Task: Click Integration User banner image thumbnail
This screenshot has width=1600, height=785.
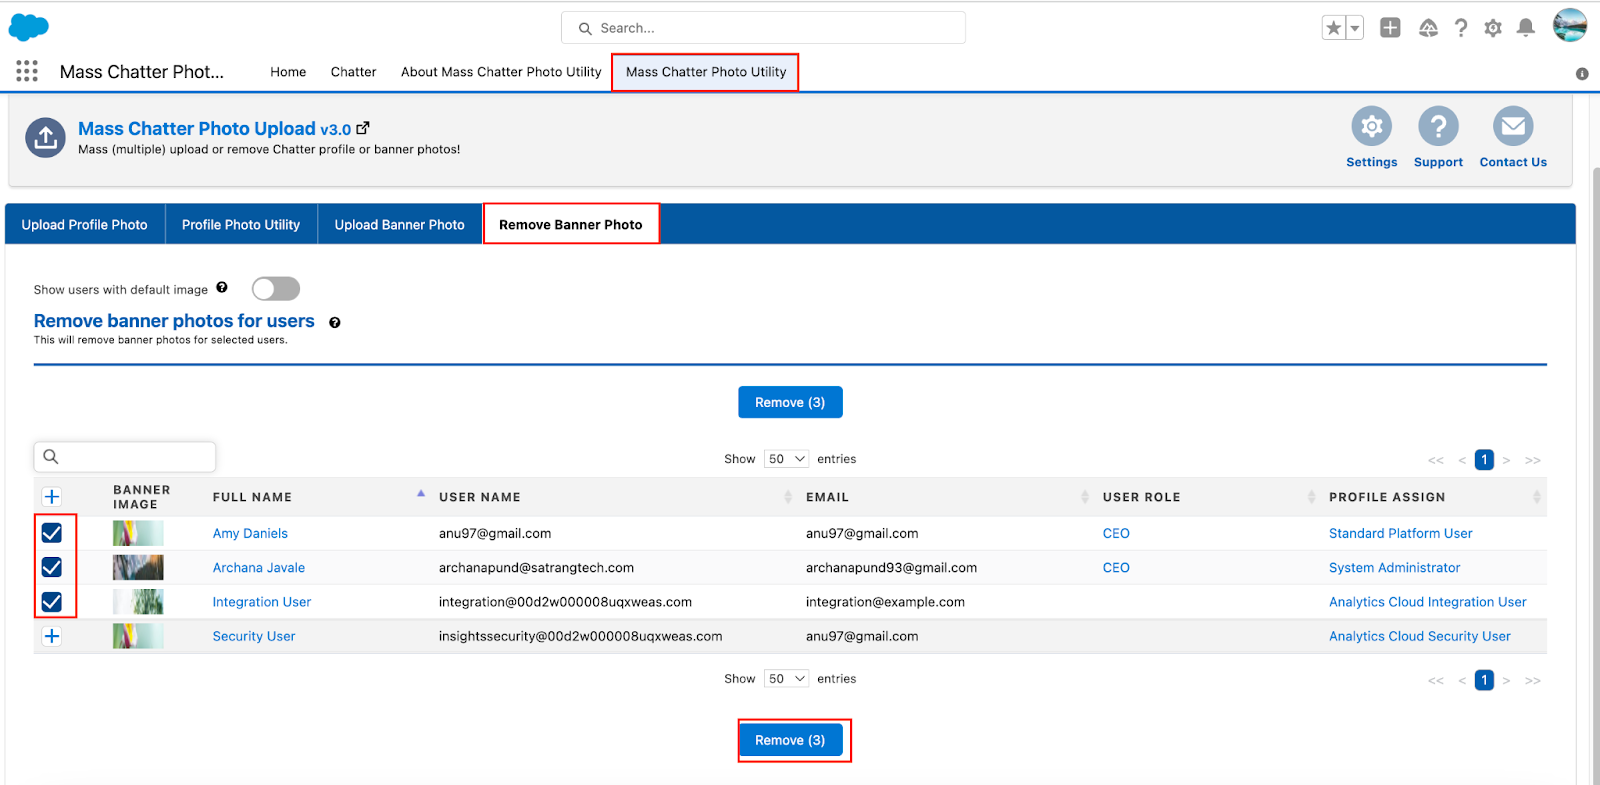Action: (x=138, y=602)
